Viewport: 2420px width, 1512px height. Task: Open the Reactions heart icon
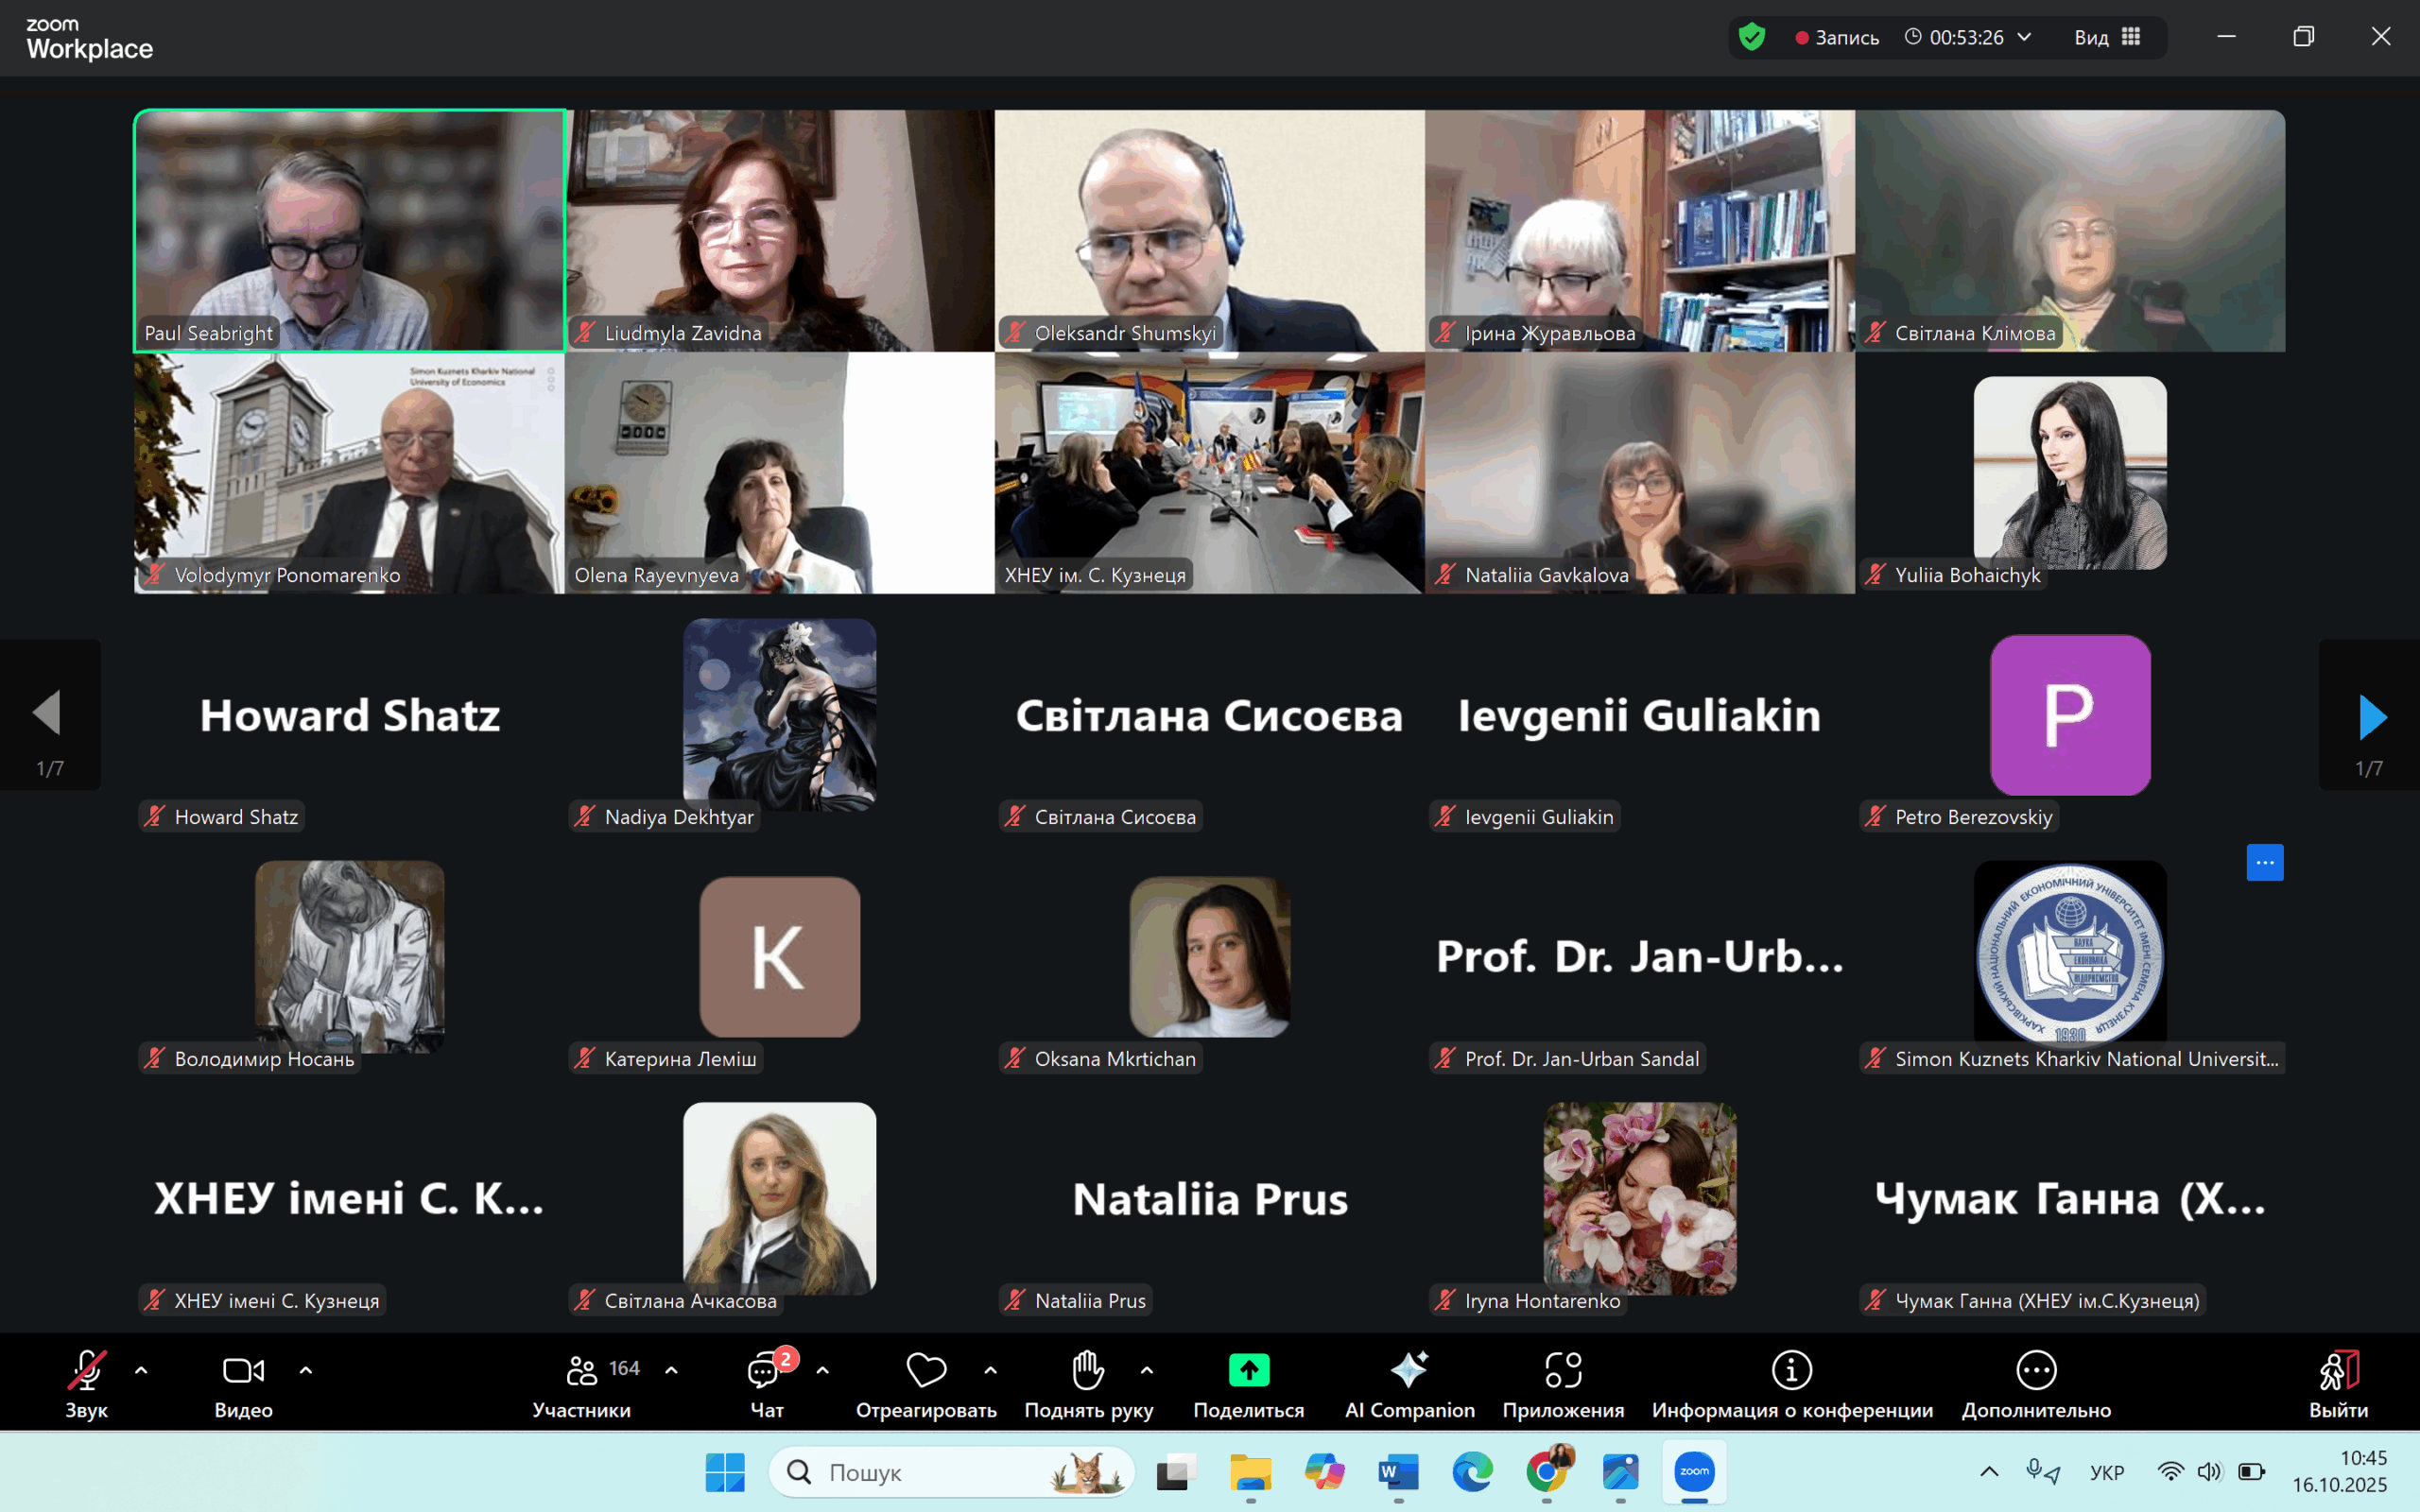click(x=926, y=1370)
